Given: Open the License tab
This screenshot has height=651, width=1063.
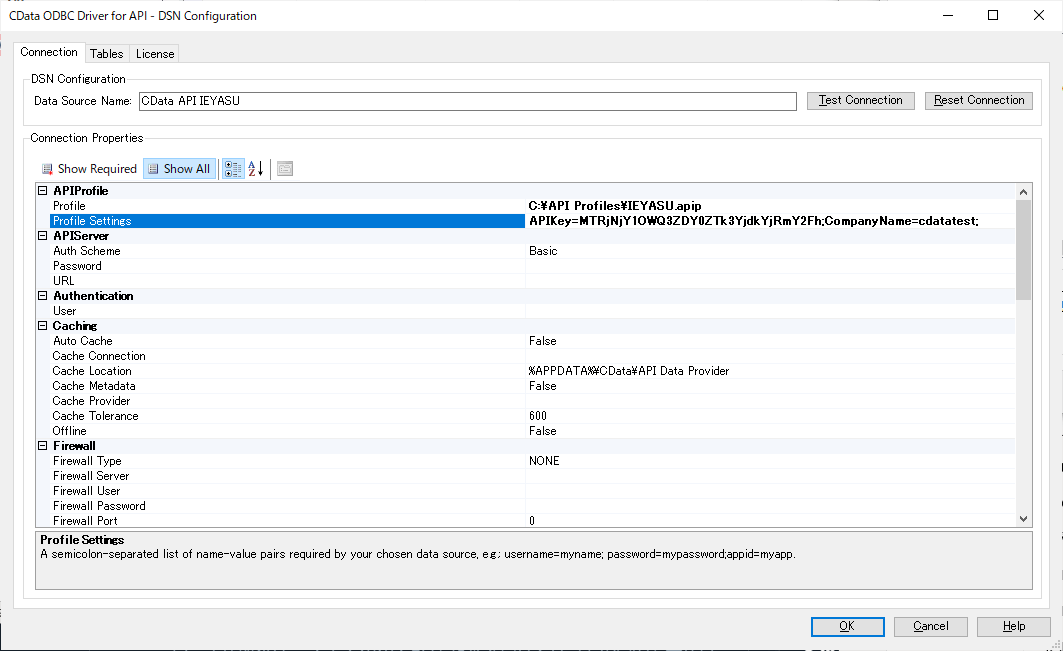Looking at the screenshot, I should click(x=155, y=54).
